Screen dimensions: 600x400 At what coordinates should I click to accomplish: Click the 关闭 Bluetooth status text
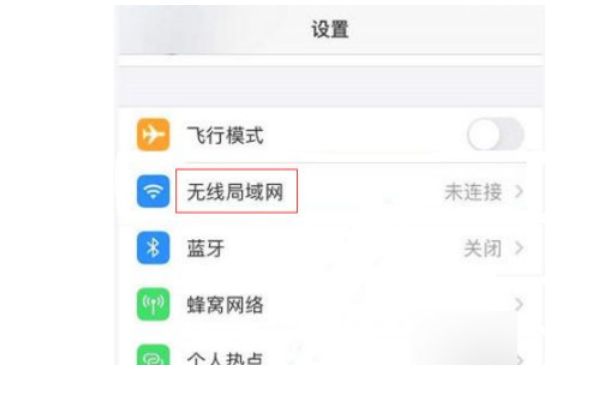[x=483, y=248]
